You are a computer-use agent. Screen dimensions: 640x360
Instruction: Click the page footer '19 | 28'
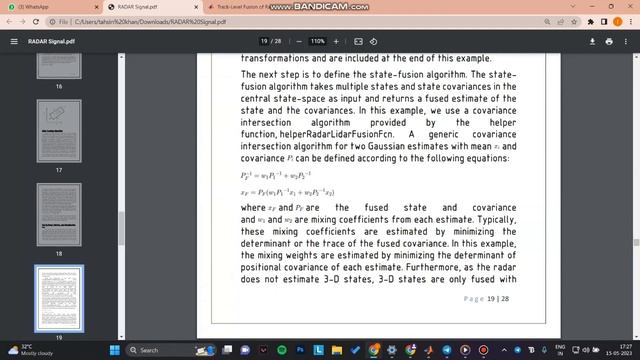click(498, 299)
